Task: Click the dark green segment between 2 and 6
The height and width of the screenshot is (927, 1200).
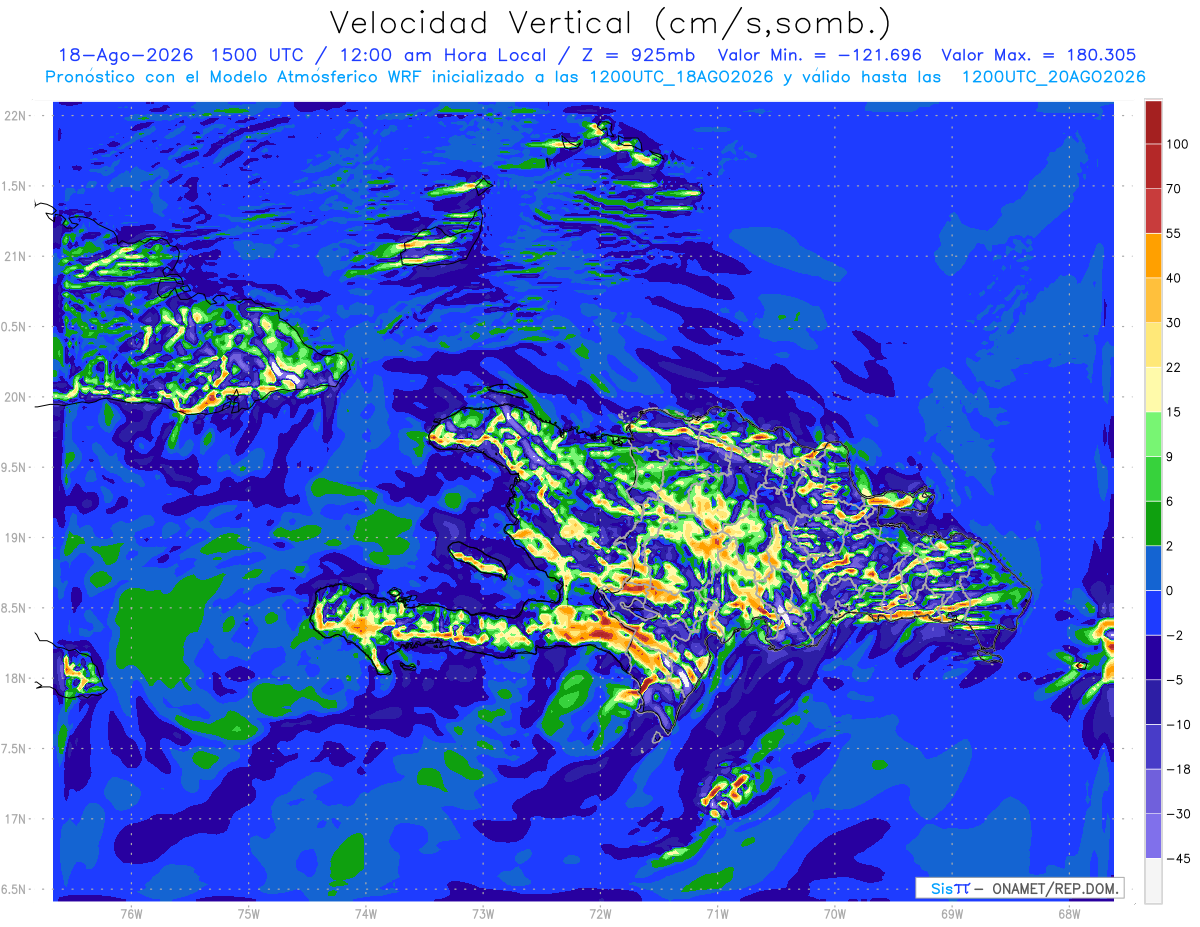Action: 1153,523
